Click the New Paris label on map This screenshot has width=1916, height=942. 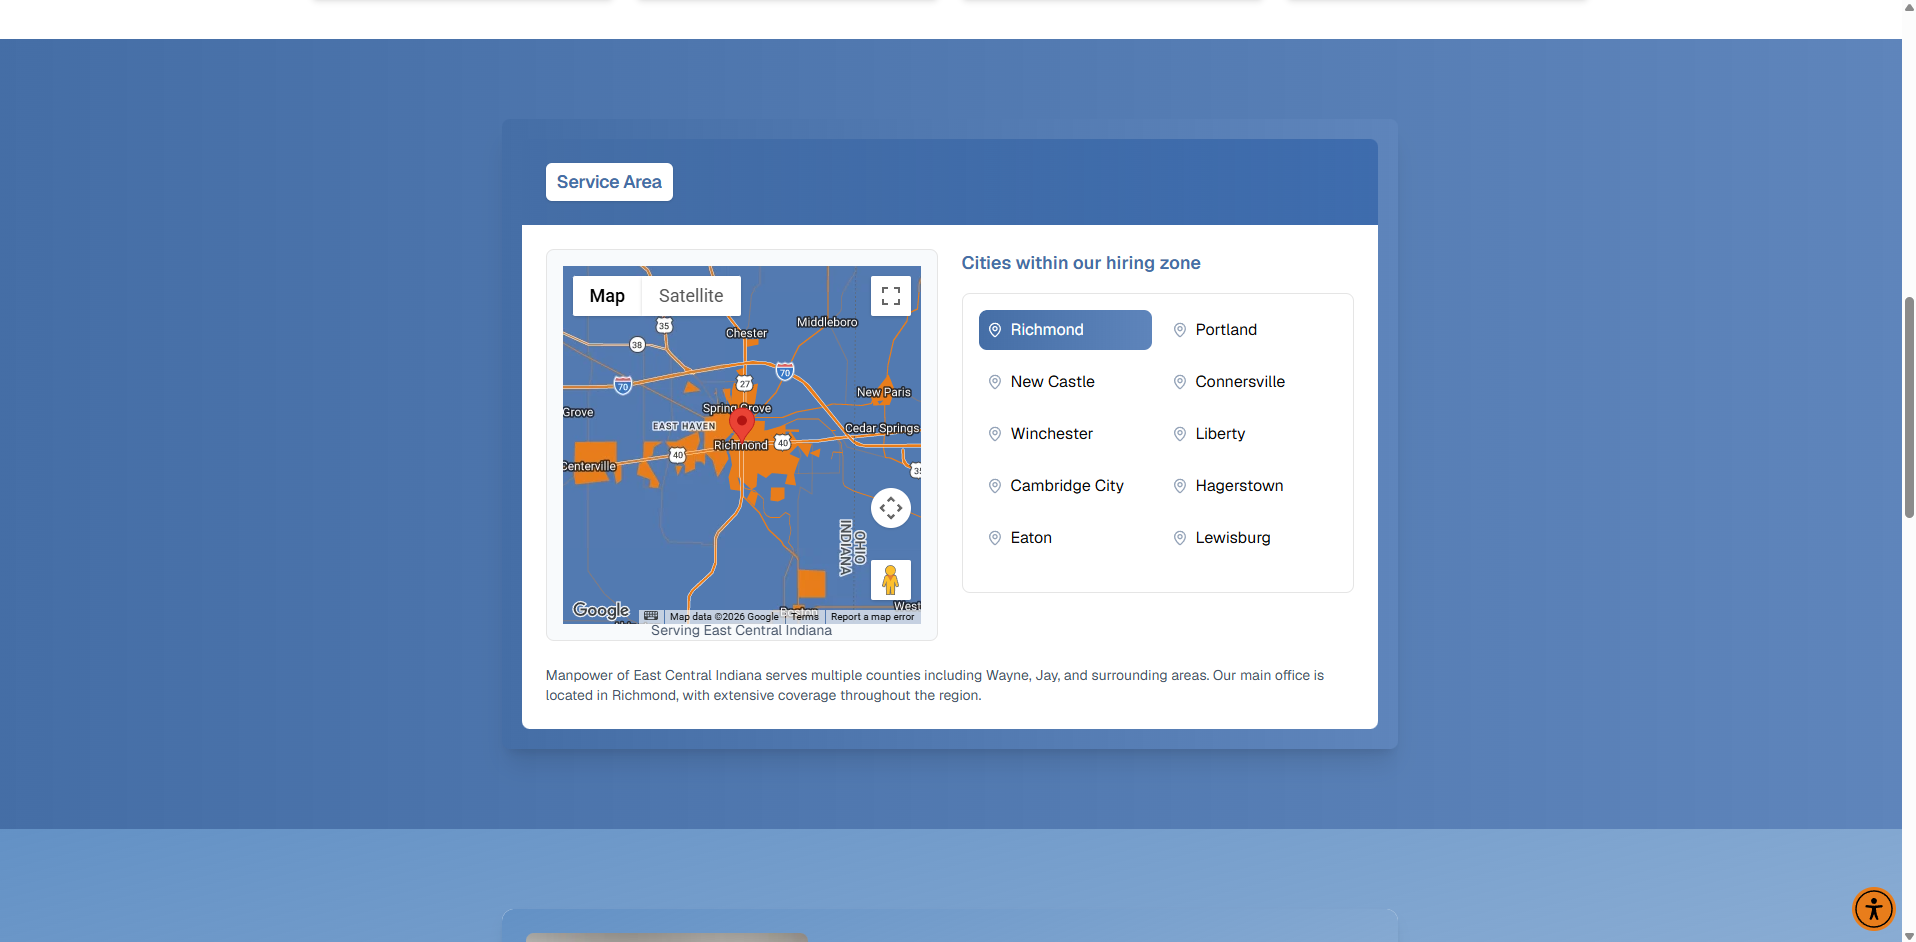884,392
